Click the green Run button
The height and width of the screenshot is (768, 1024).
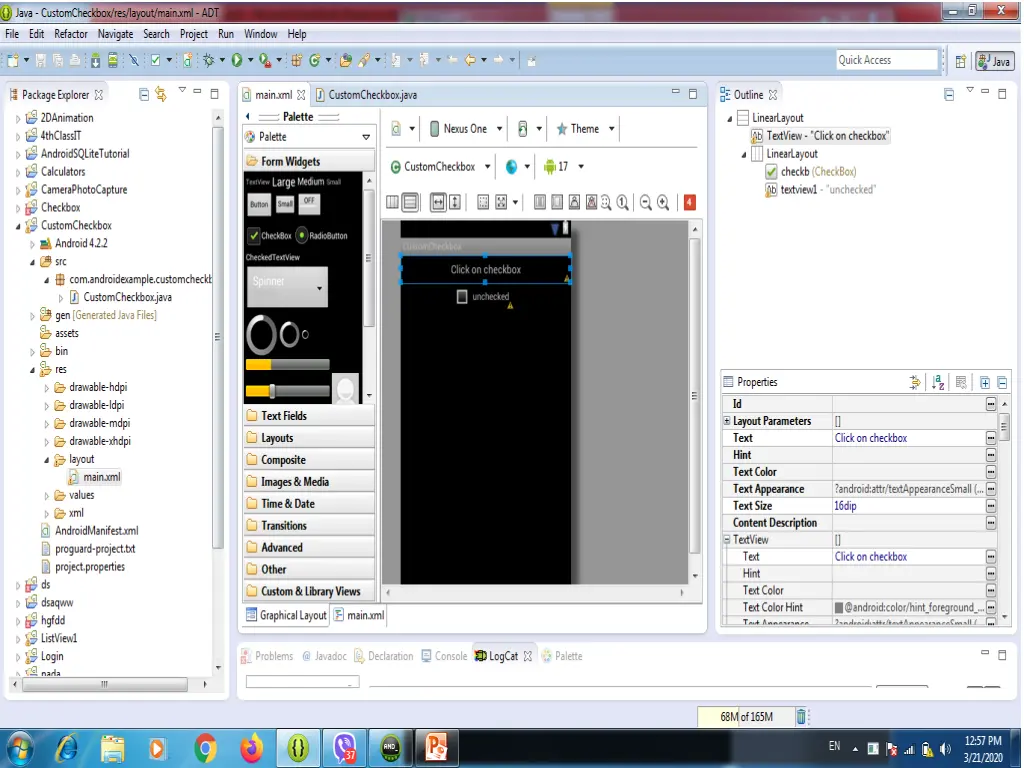(236, 61)
